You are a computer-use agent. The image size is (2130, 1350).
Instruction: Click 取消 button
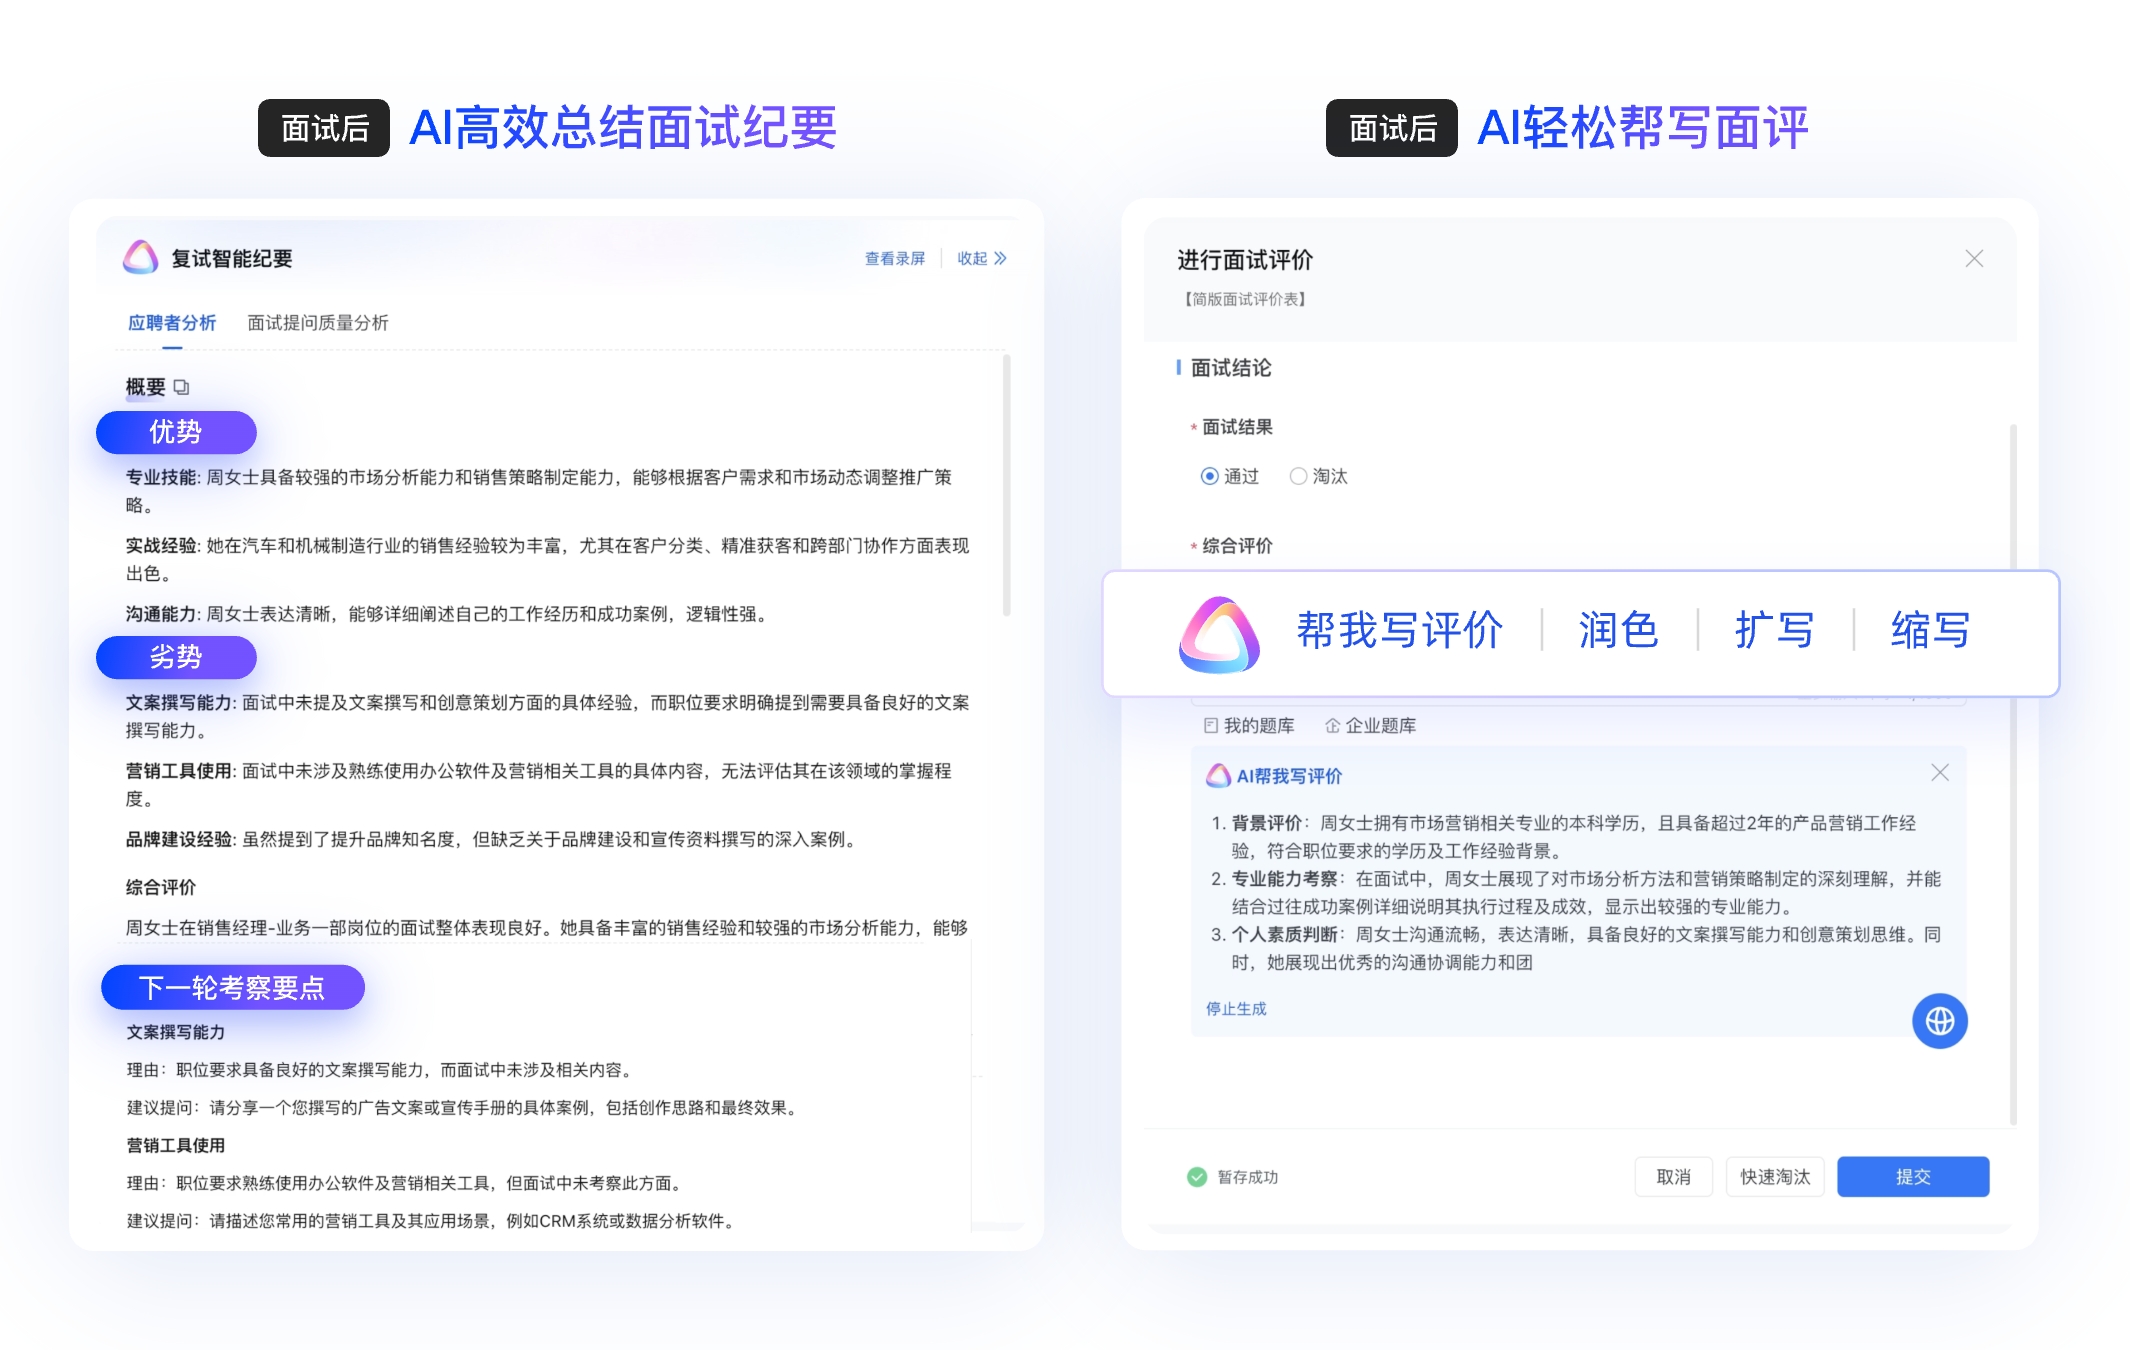click(x=1673, y=1177)
